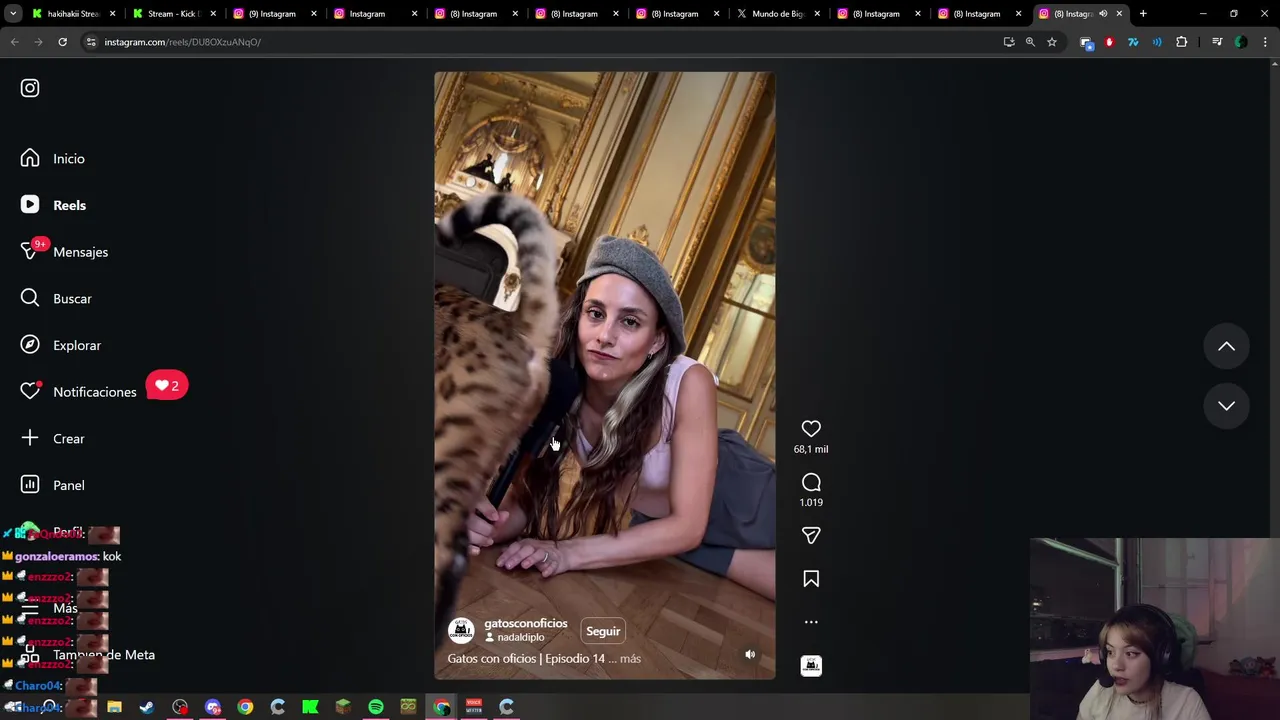
Task: Click the 'Más' hamburger menu in sidebar
Action: 49,608
